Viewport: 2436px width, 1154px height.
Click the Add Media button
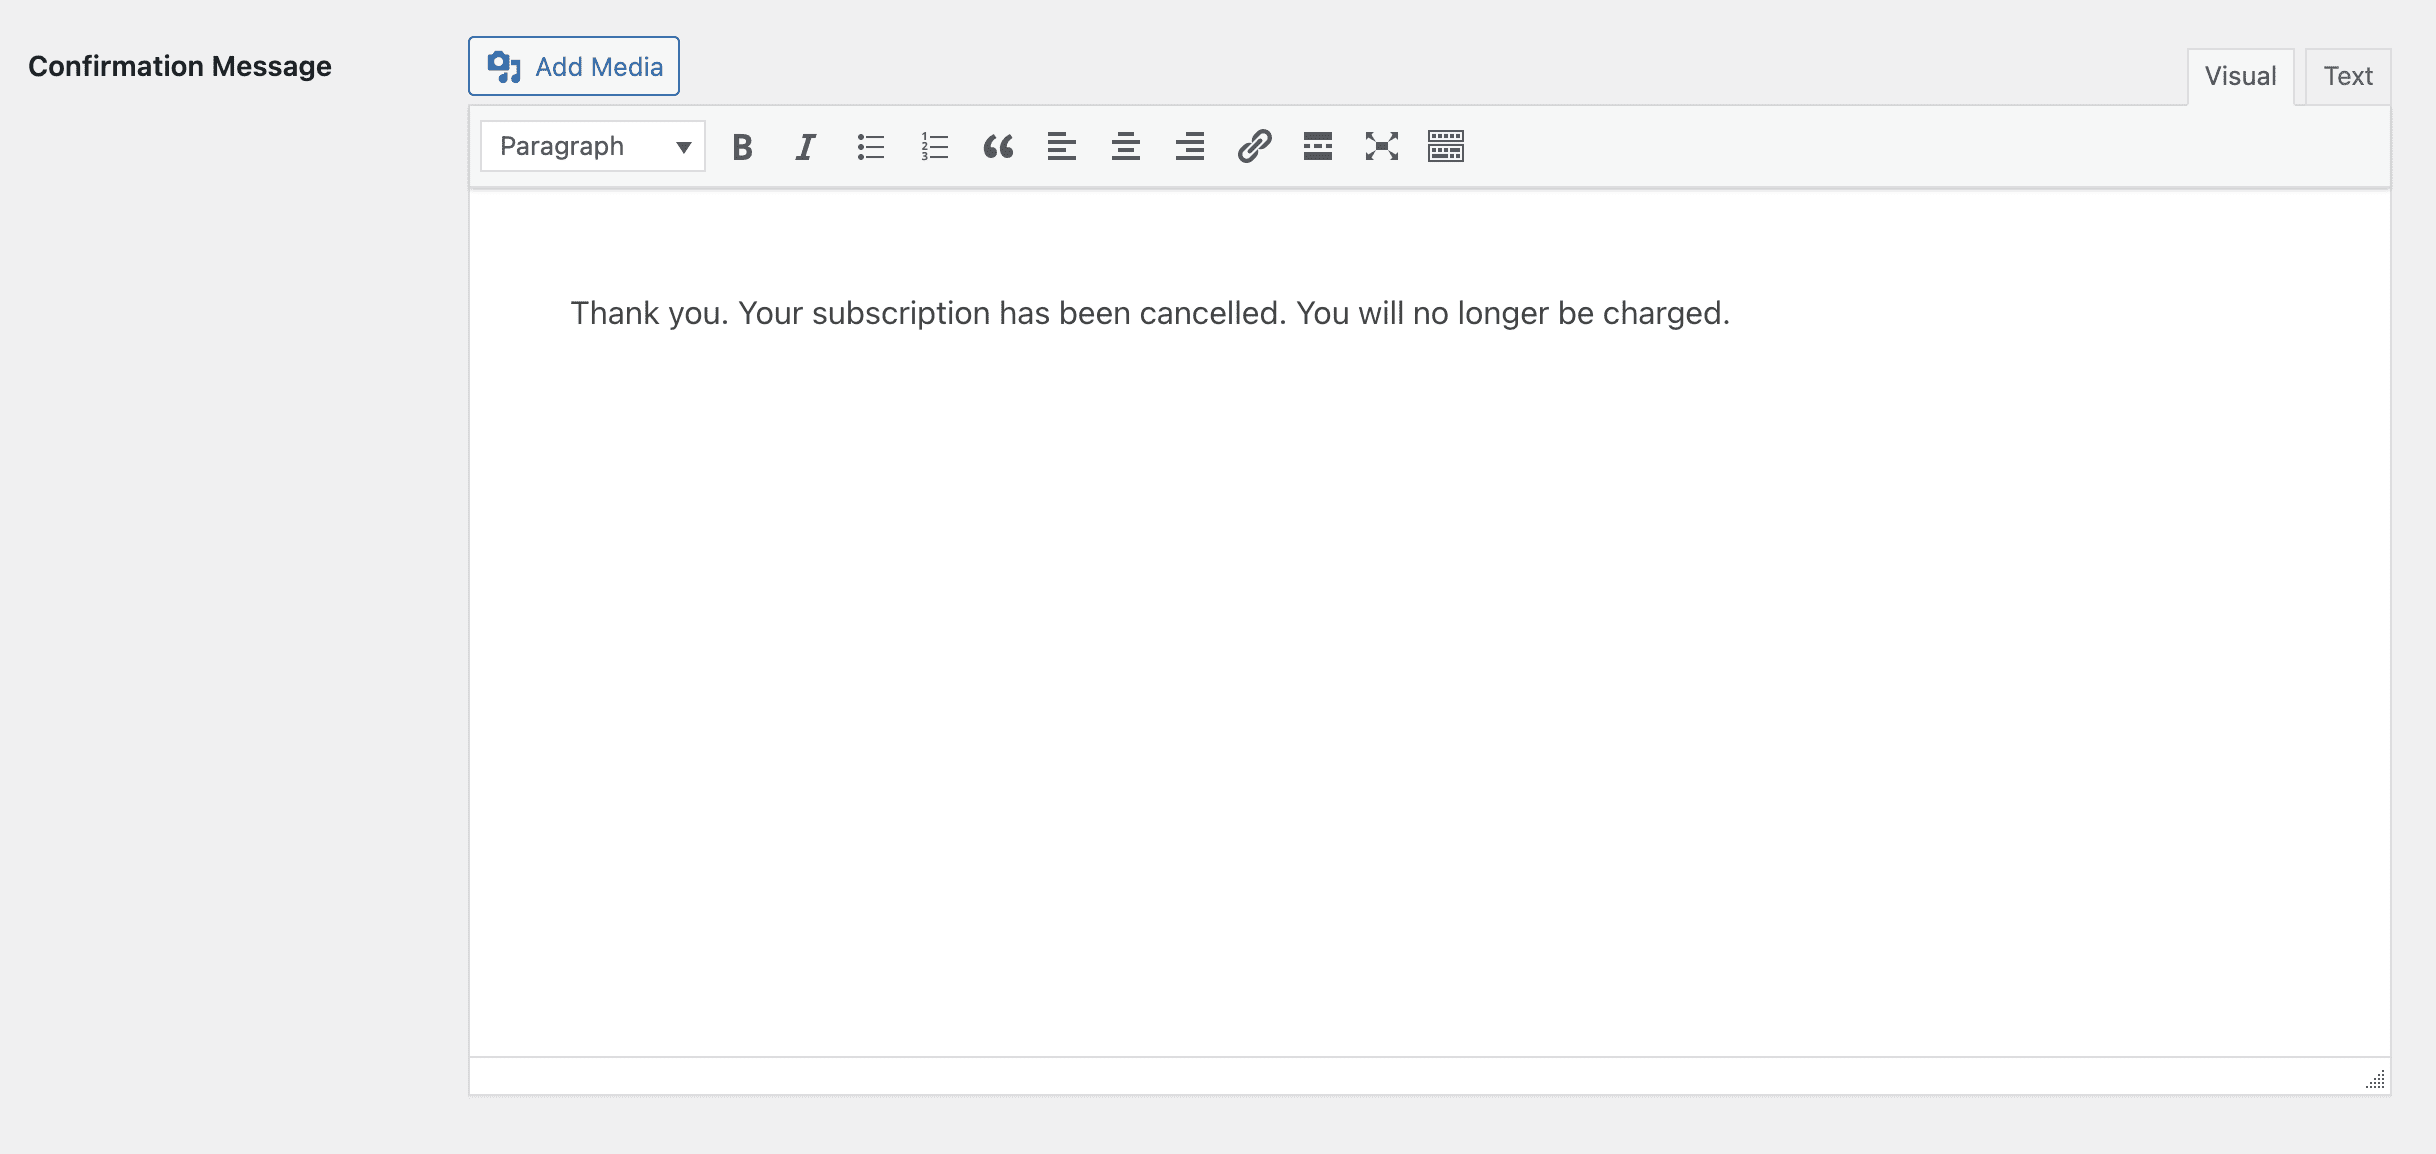(574, 66)
